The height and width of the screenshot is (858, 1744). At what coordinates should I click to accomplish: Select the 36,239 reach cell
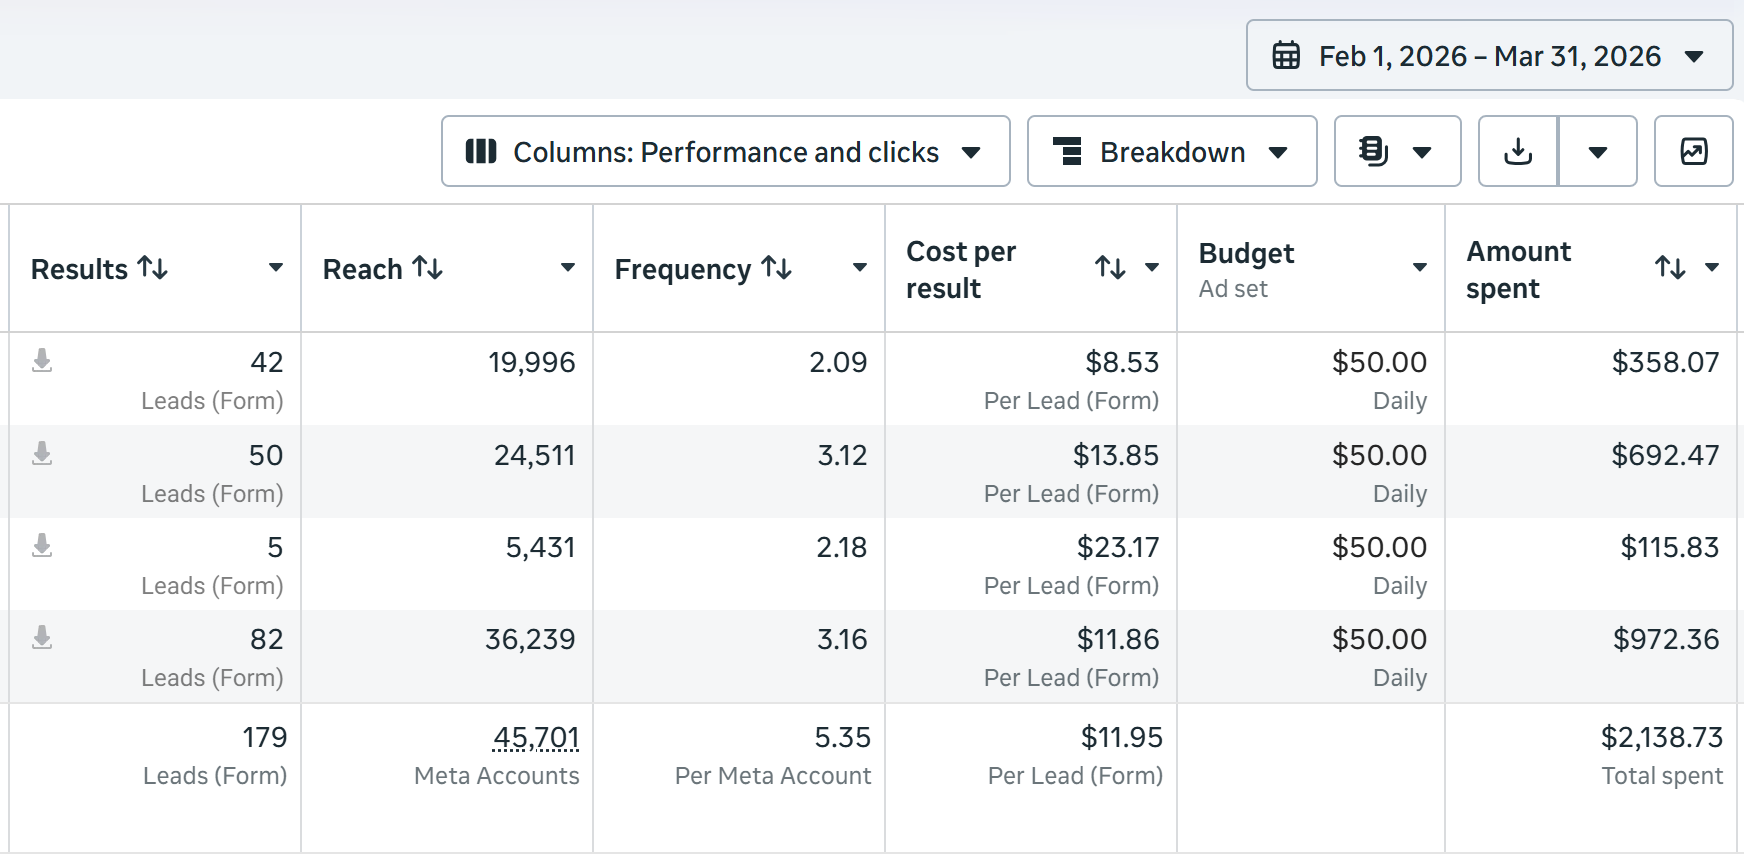click(x=447, y=656)
